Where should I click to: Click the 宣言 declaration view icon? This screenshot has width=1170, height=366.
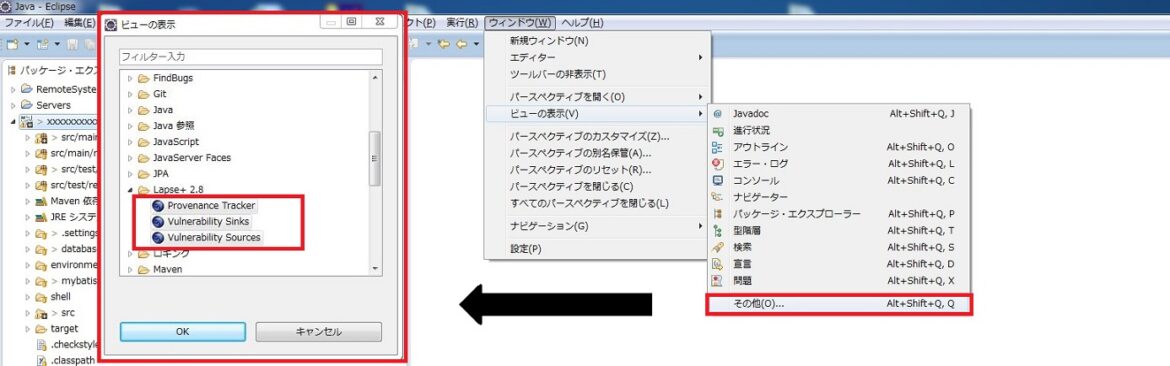(x=718, y=264)
